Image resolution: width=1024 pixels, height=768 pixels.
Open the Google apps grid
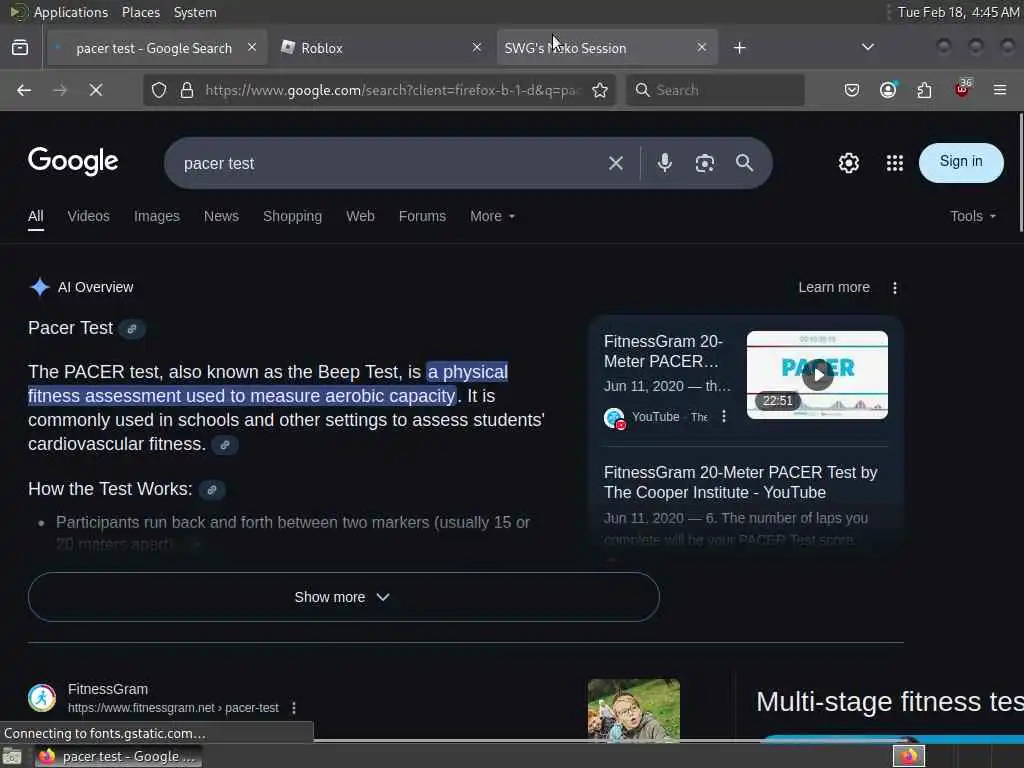tap(895, 163)
